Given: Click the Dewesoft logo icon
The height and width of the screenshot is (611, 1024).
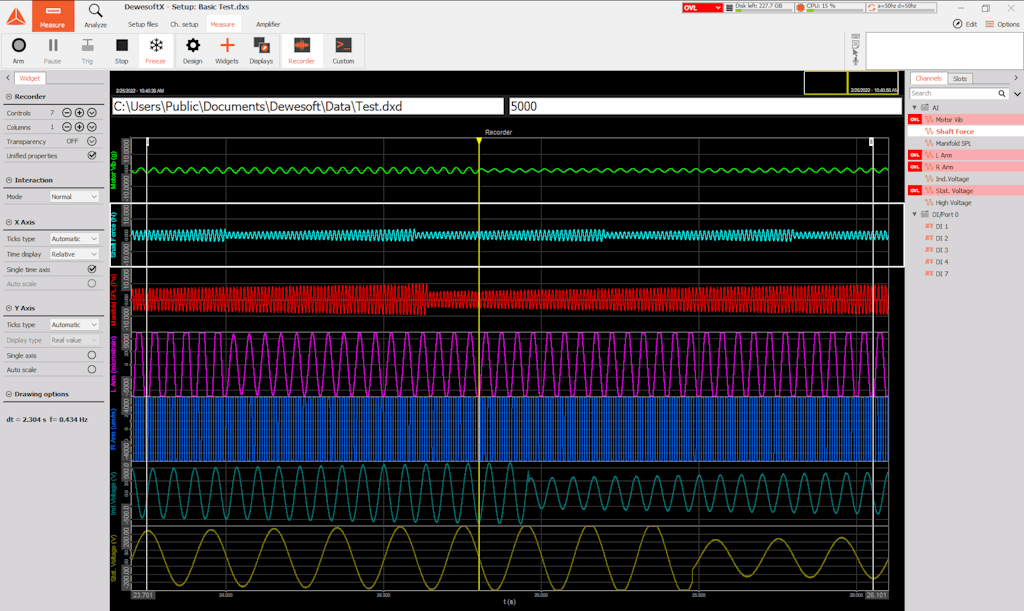Looking at the screenshot, I should [x=16, y=15].
